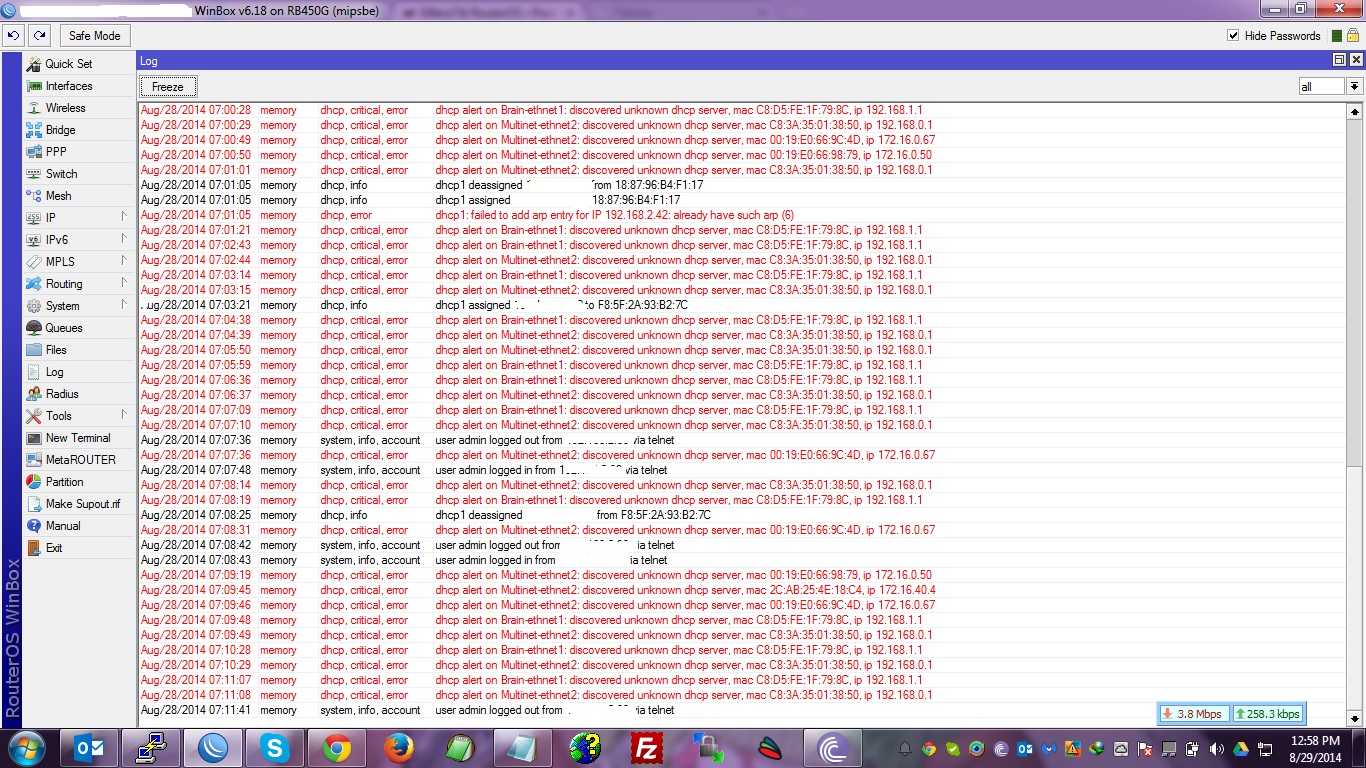Click the Undo arrow in the WinBox toolbar
The image size is (1366, 768).
tap(14, 35)
